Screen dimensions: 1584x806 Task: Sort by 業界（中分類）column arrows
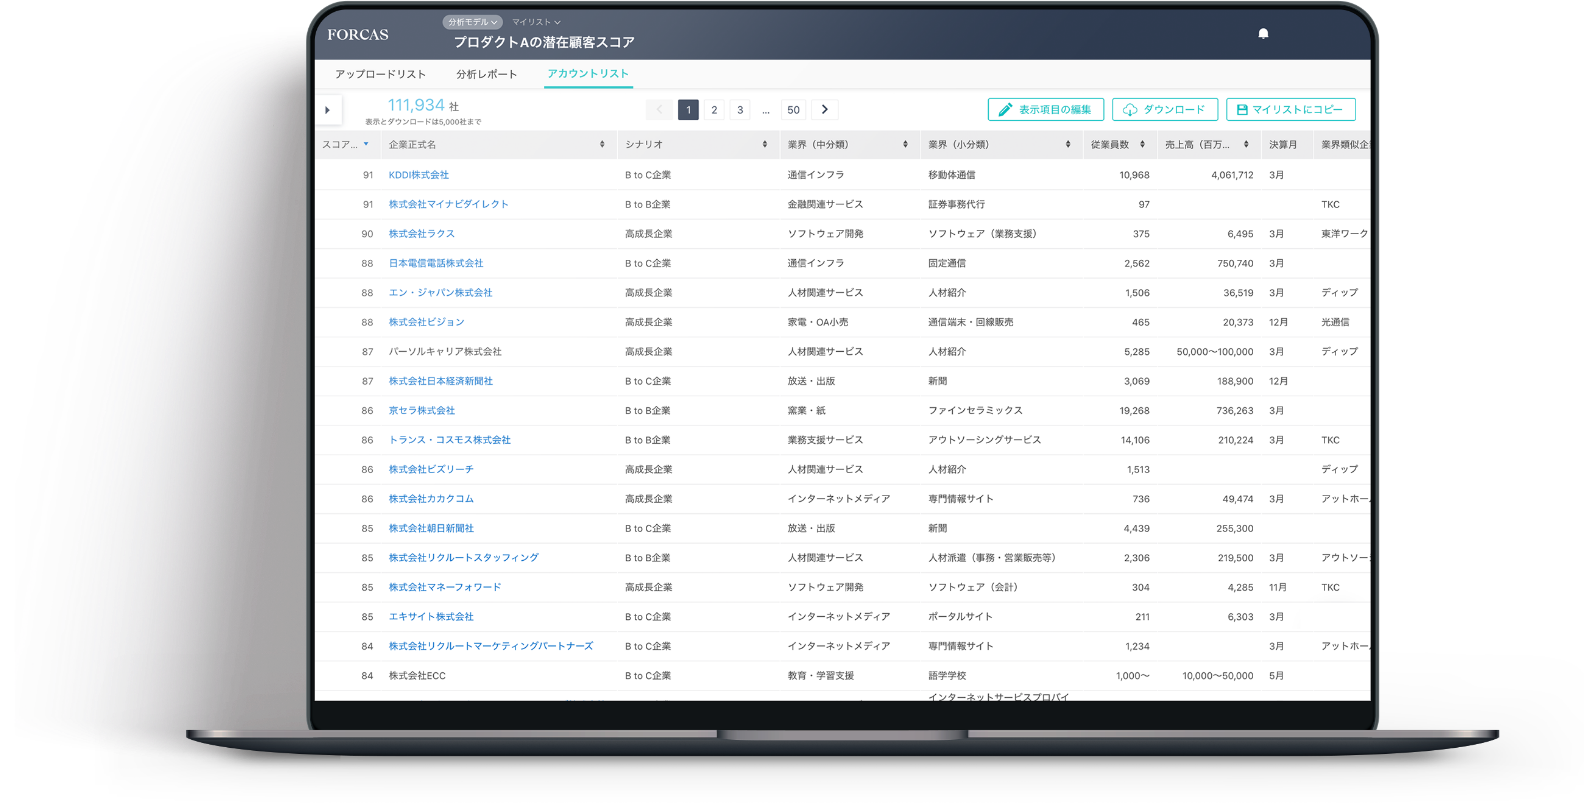(905, 145)
